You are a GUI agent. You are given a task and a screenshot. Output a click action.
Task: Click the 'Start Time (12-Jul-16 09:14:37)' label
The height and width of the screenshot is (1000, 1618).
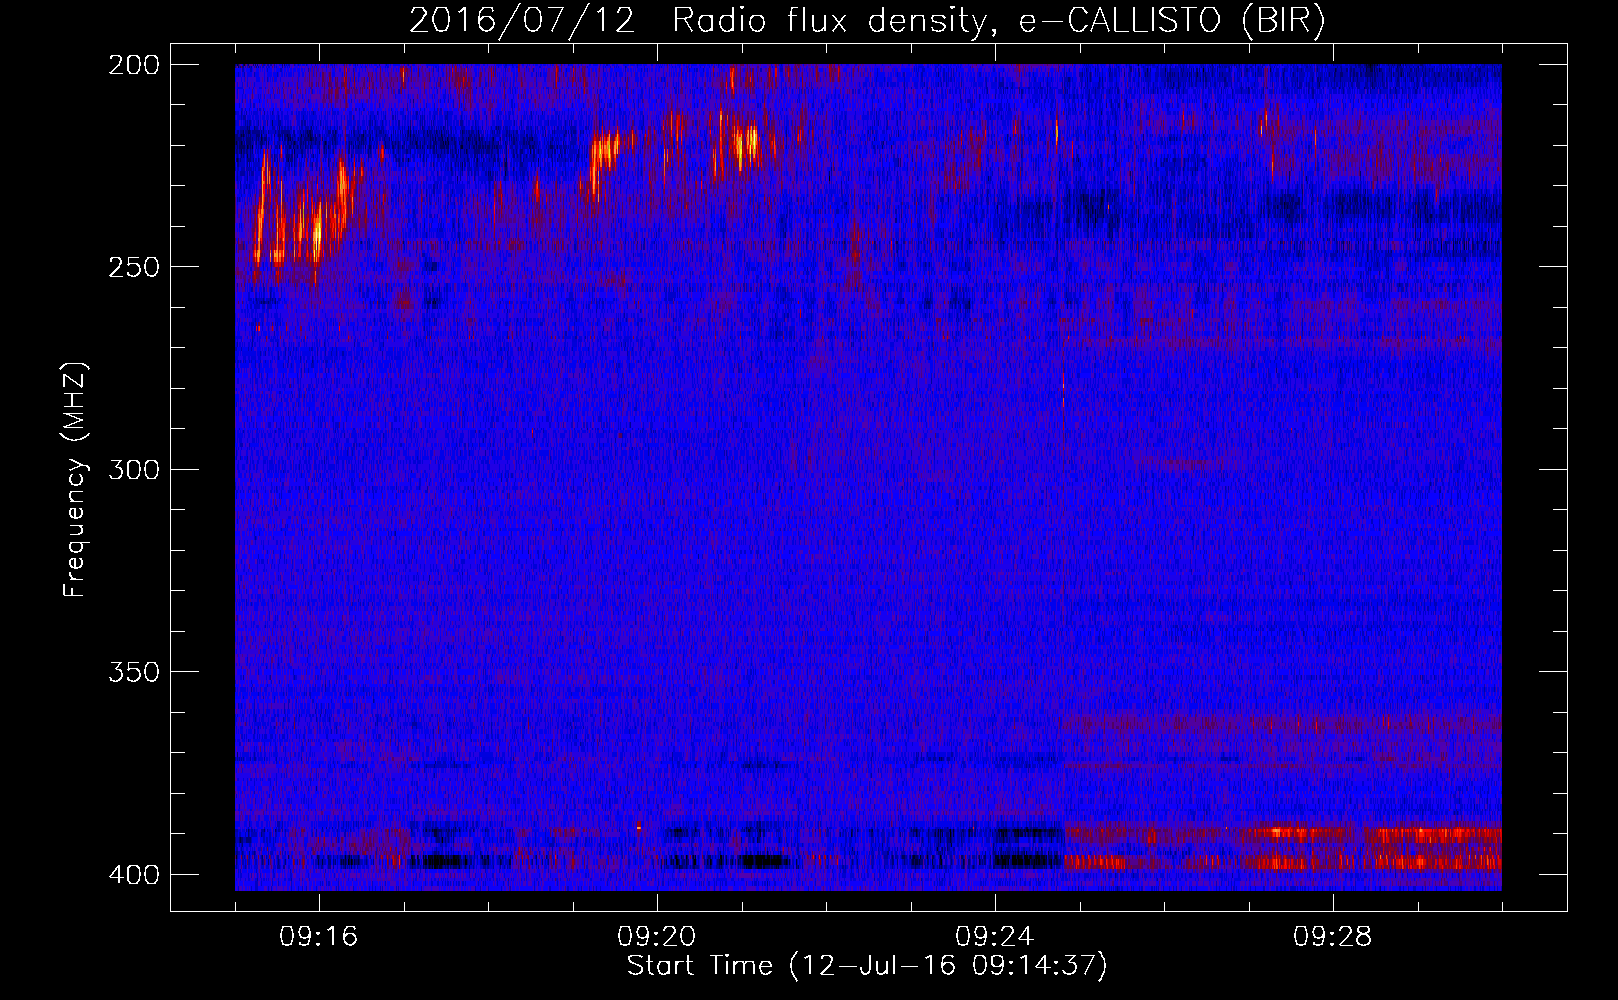pos(867,966)
